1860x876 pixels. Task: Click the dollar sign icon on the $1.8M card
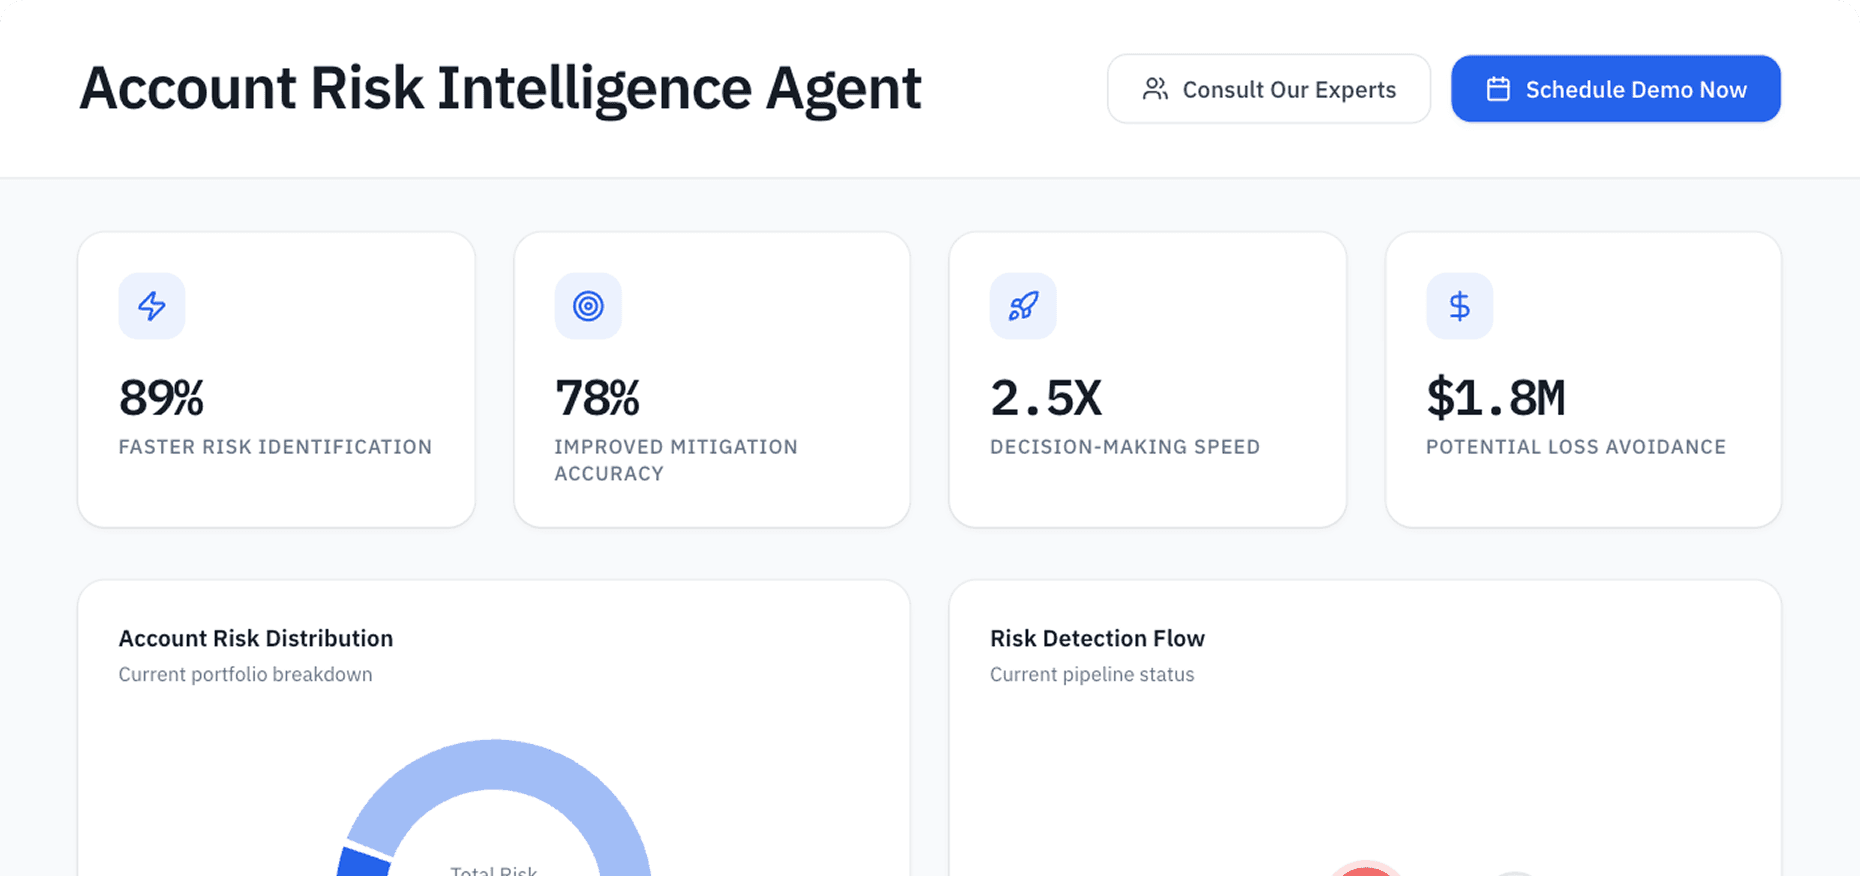(1459, 306)
